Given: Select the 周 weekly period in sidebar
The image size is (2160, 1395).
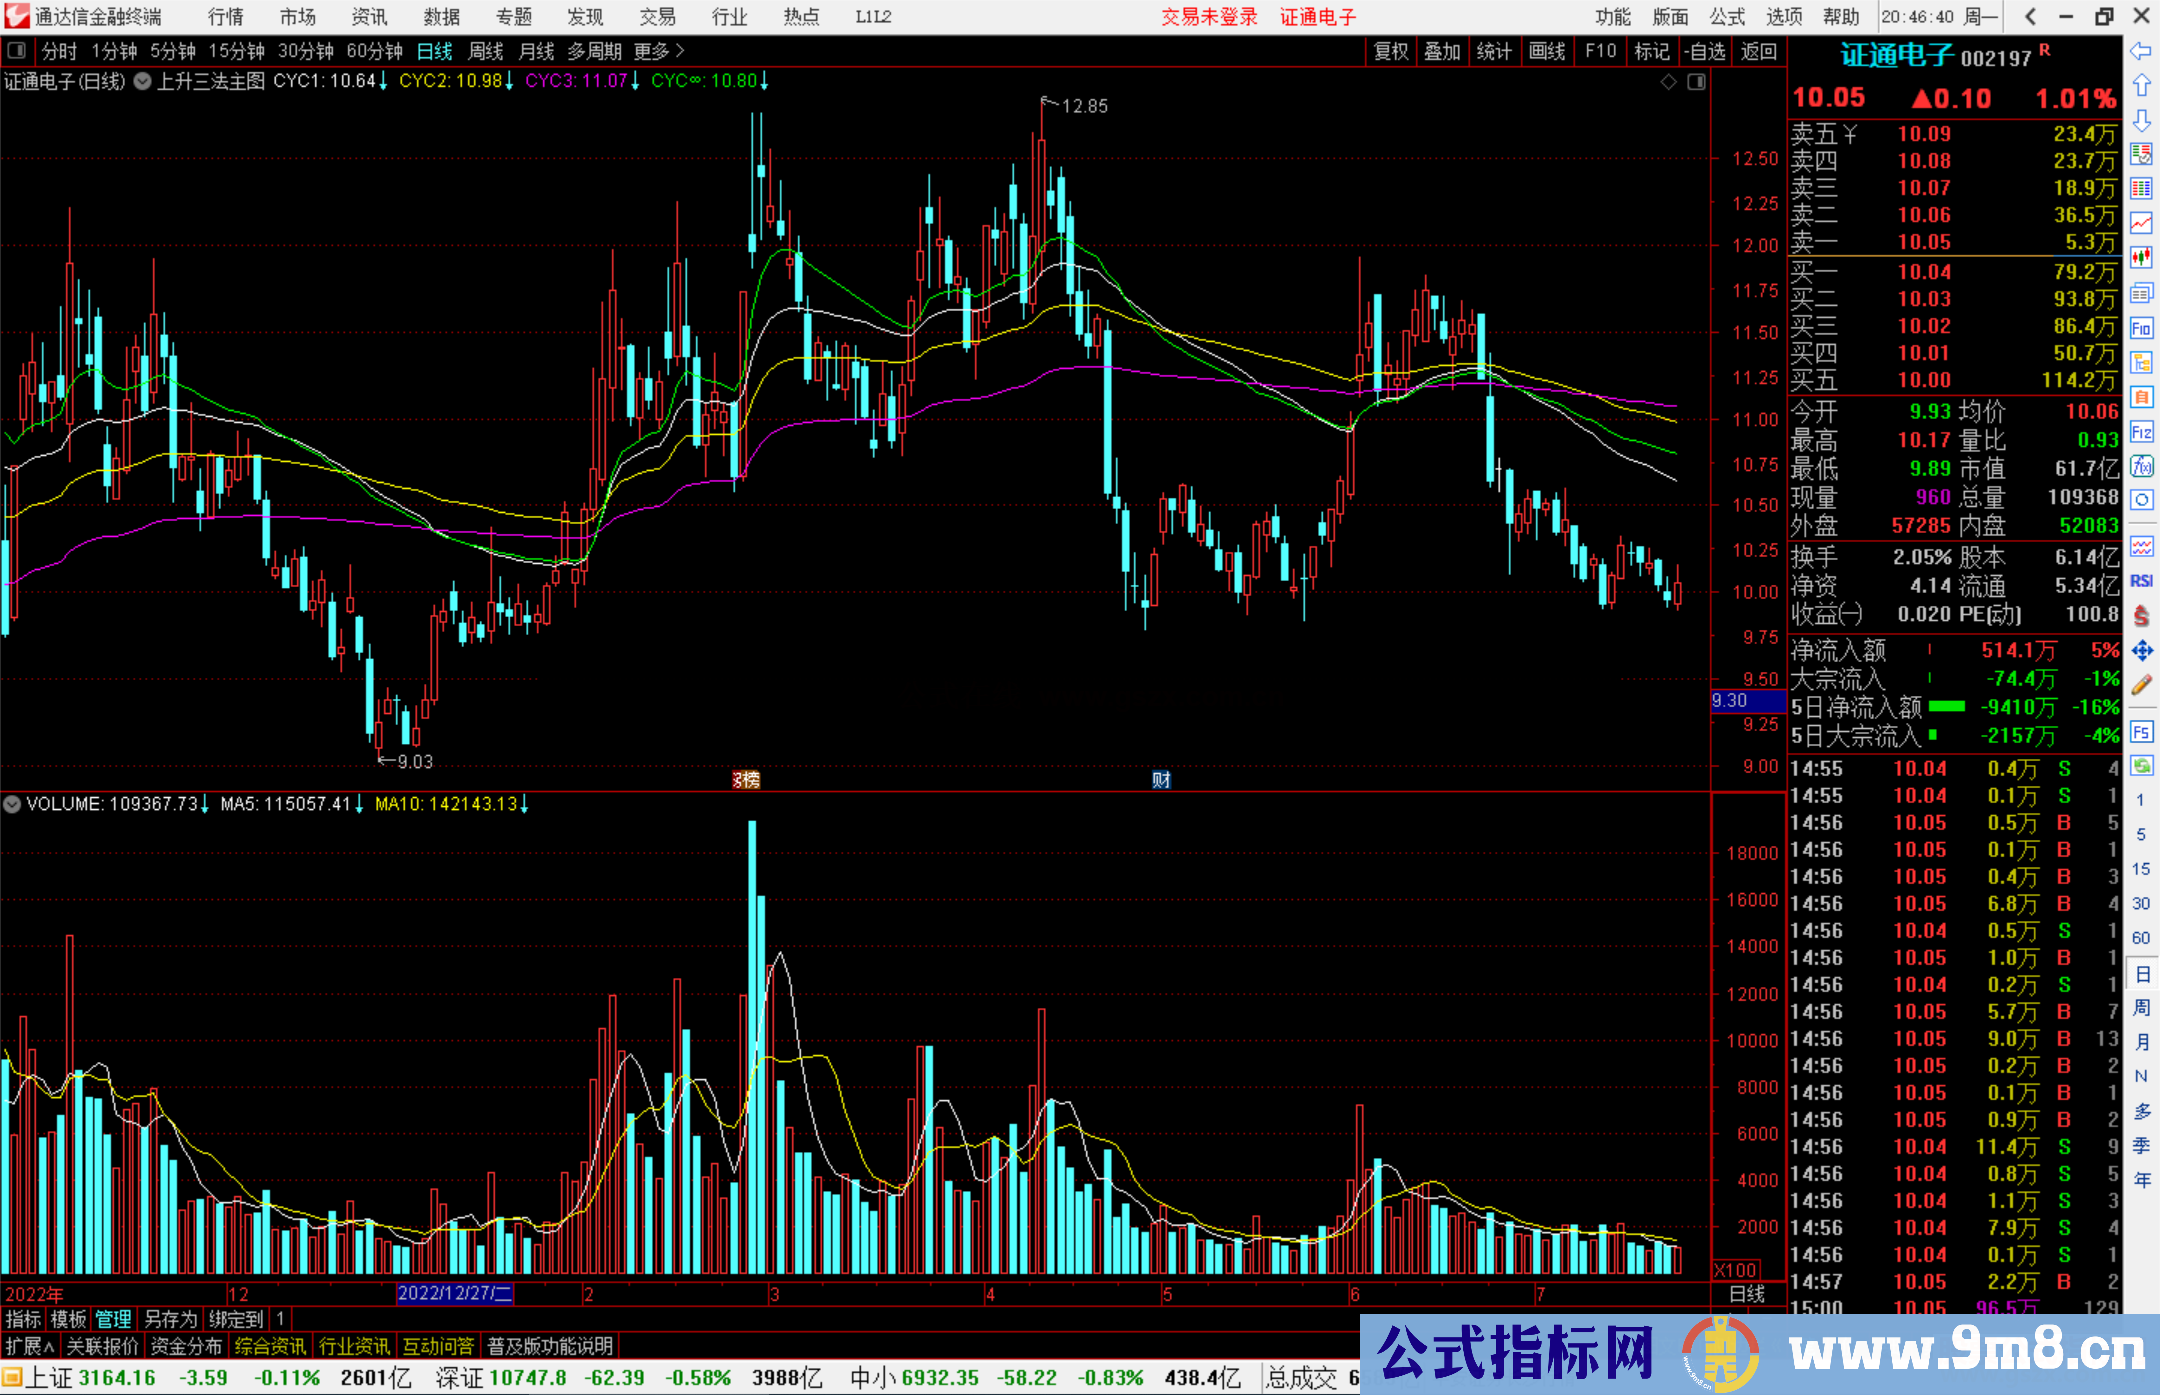Looking at the screenshot, I should click(2141, 1007).
